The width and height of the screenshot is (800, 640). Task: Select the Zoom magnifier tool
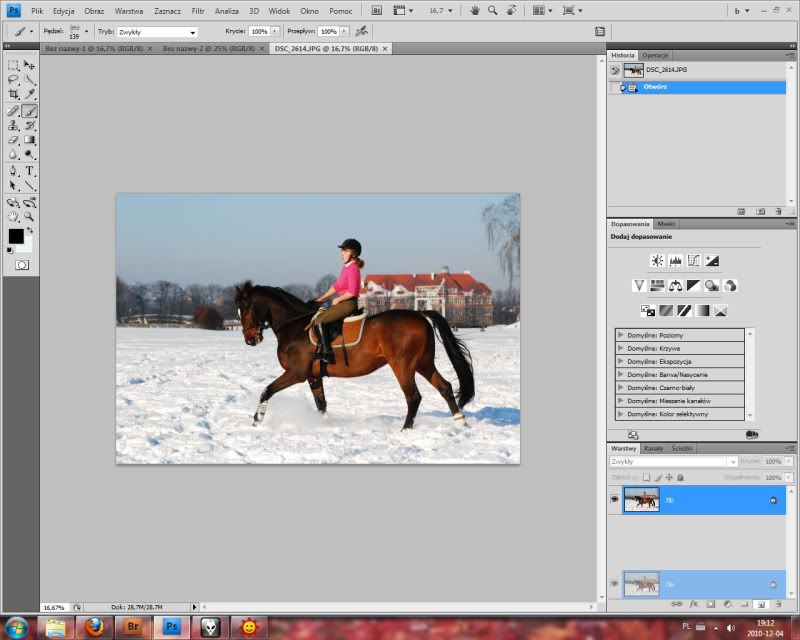(x=30, y=216)
